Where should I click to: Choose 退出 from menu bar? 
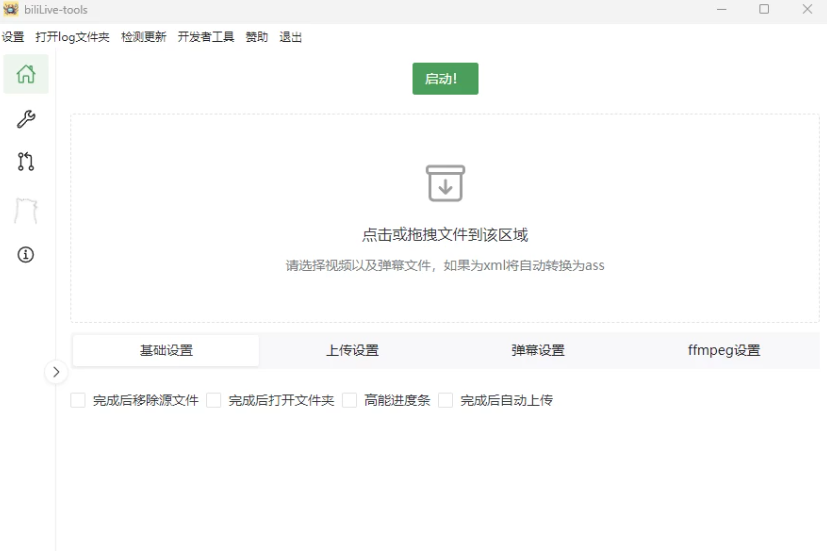(291, 37)
